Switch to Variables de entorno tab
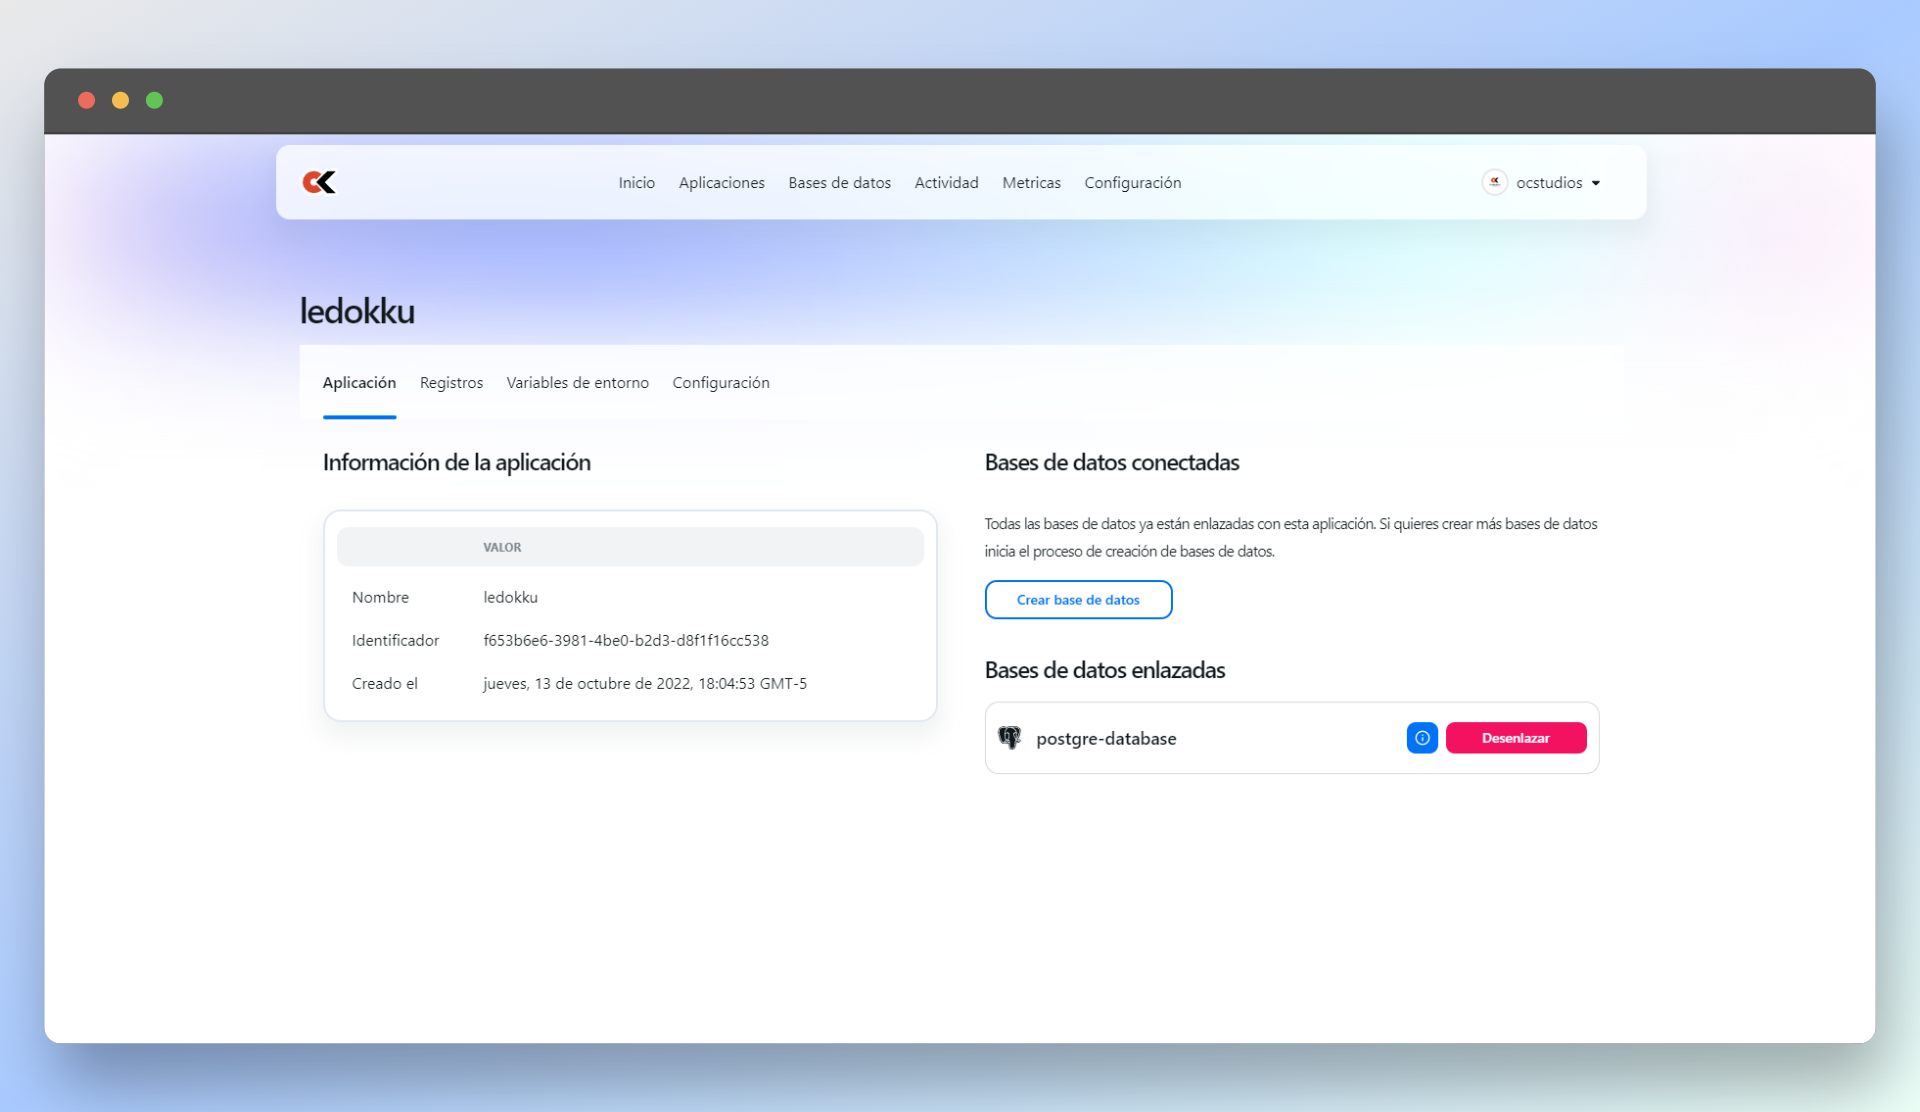Viewport: 1920px width, 1112px height. click(x=577, y=383)
